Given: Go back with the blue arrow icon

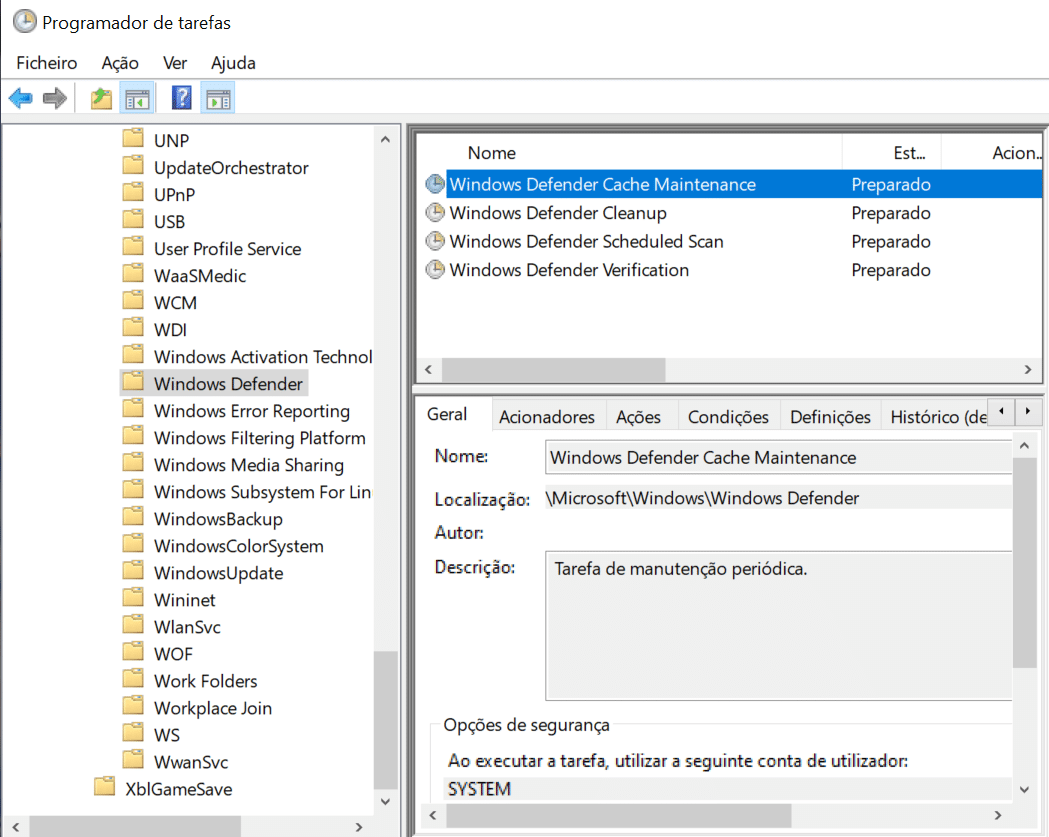Looking at the screenshot, I should pyautogui.click(x=21, y=98).
